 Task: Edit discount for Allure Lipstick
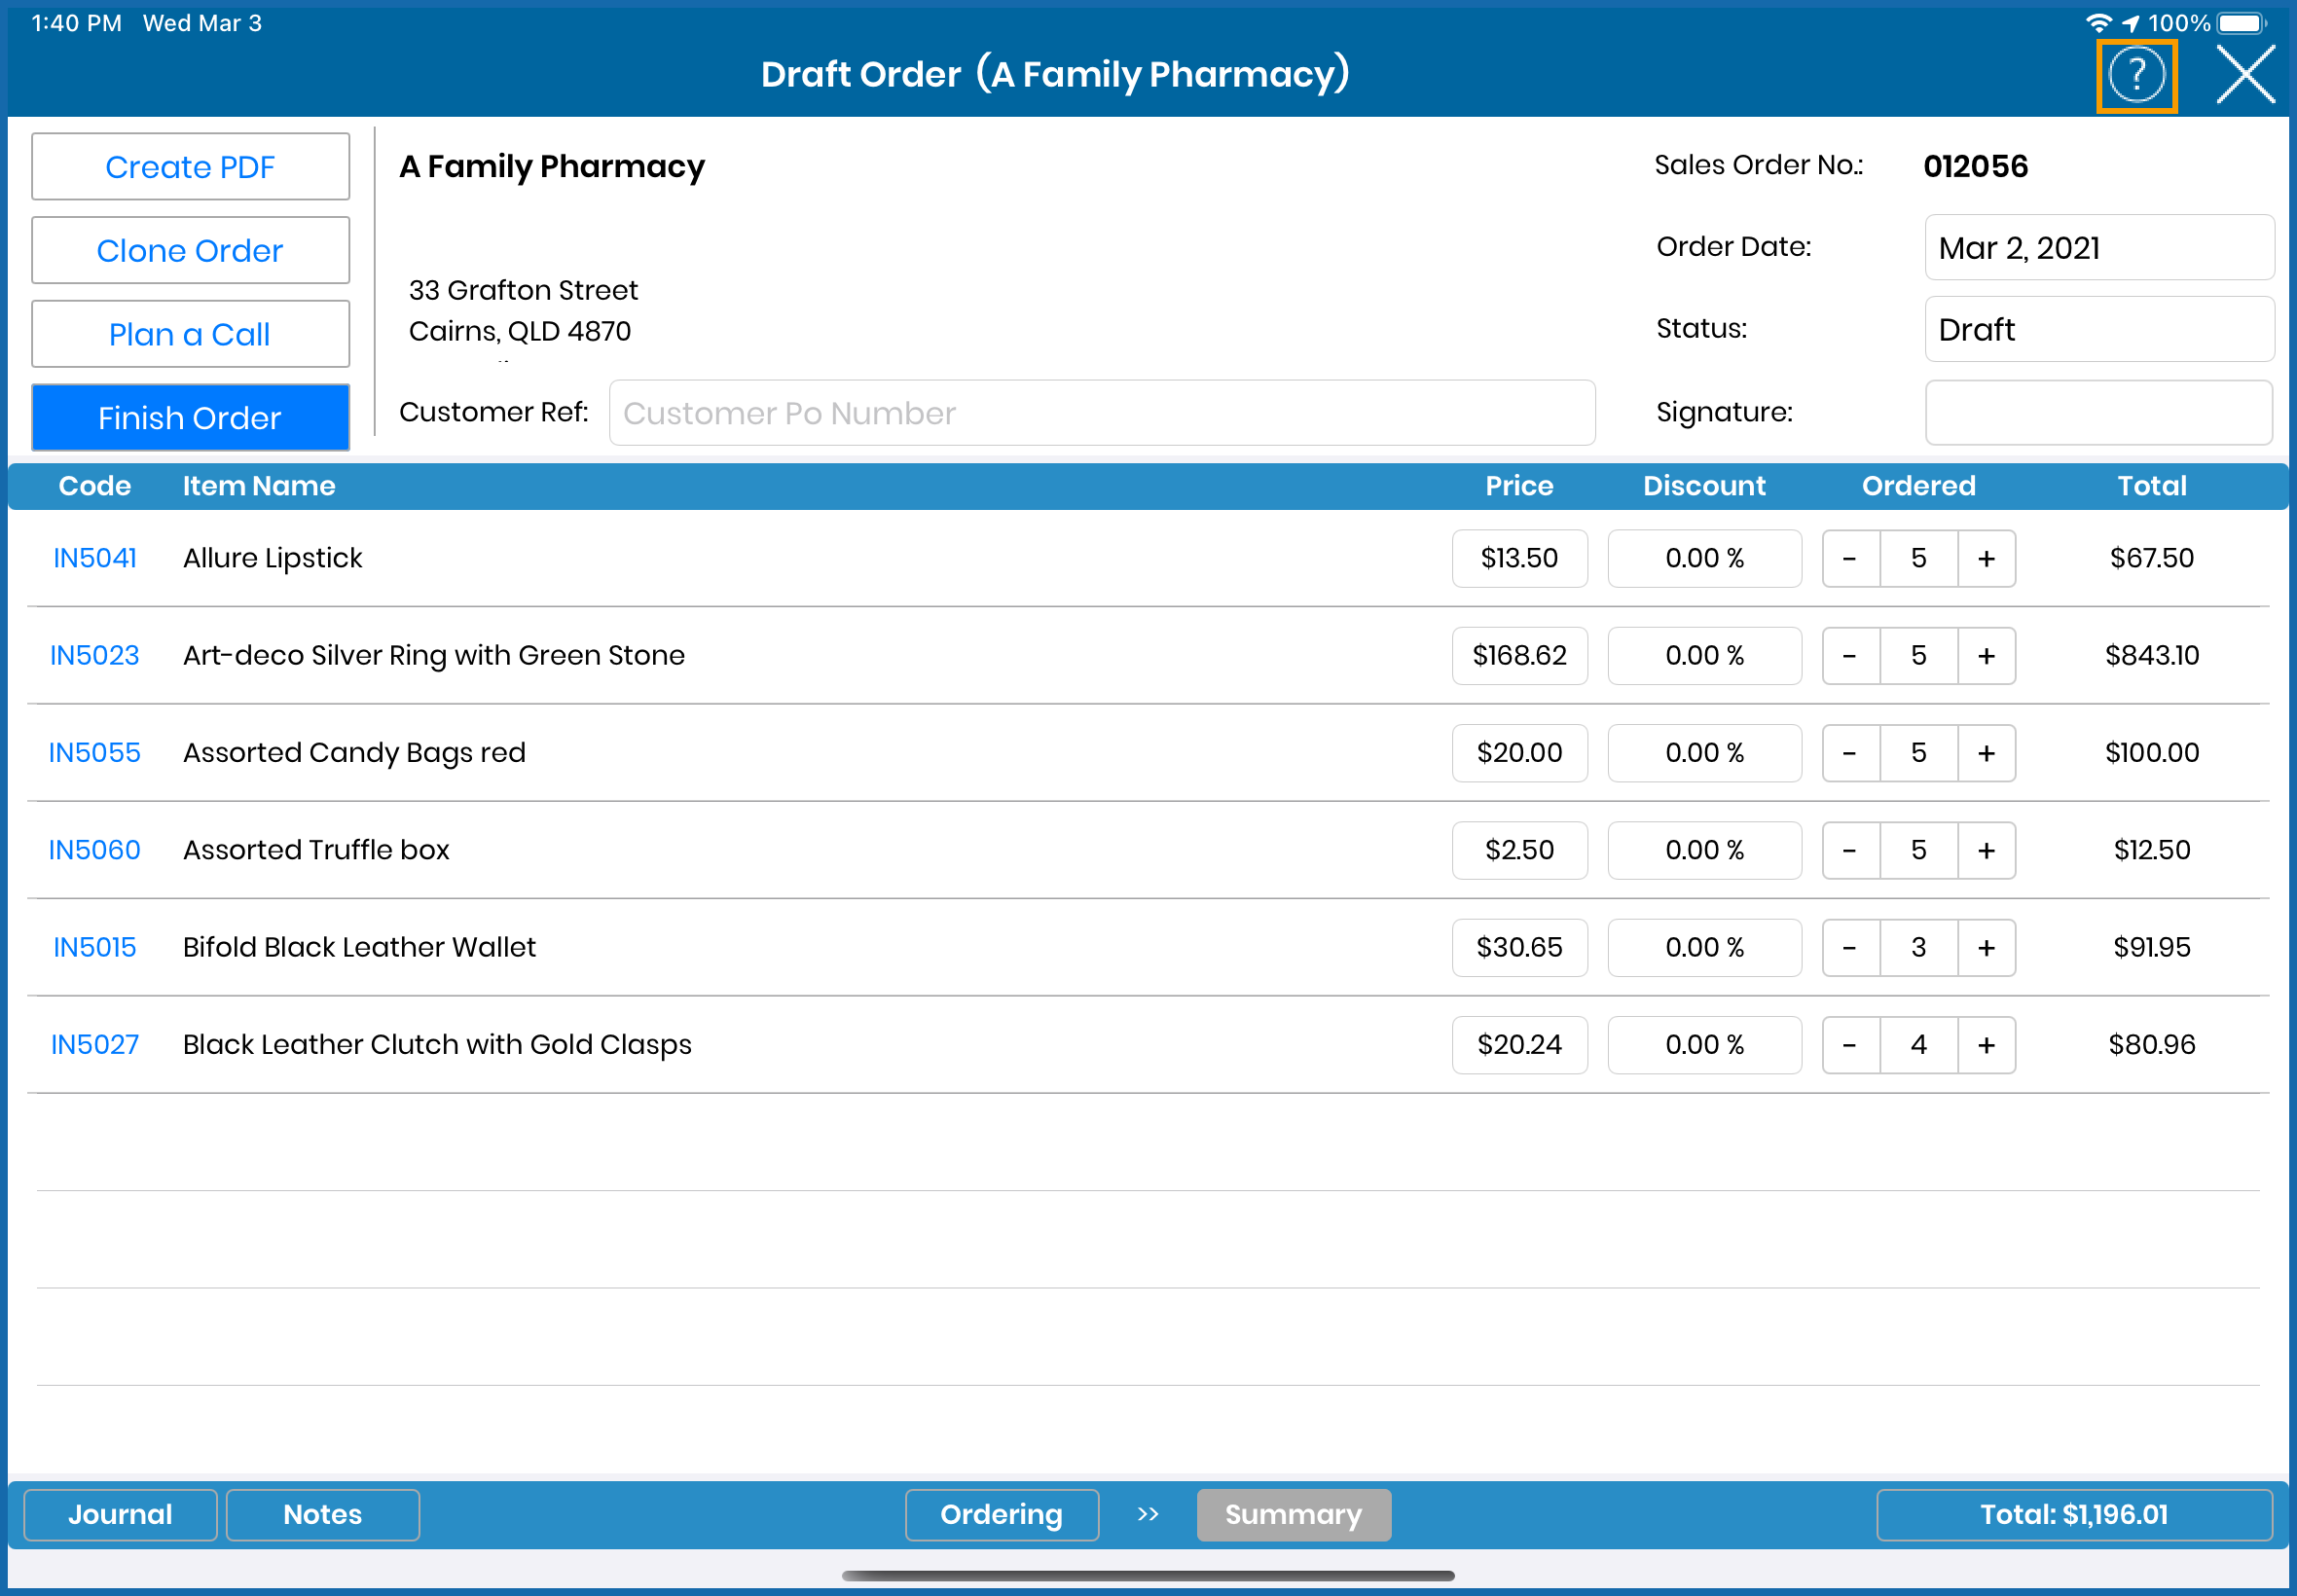[x=1703, y=558]
